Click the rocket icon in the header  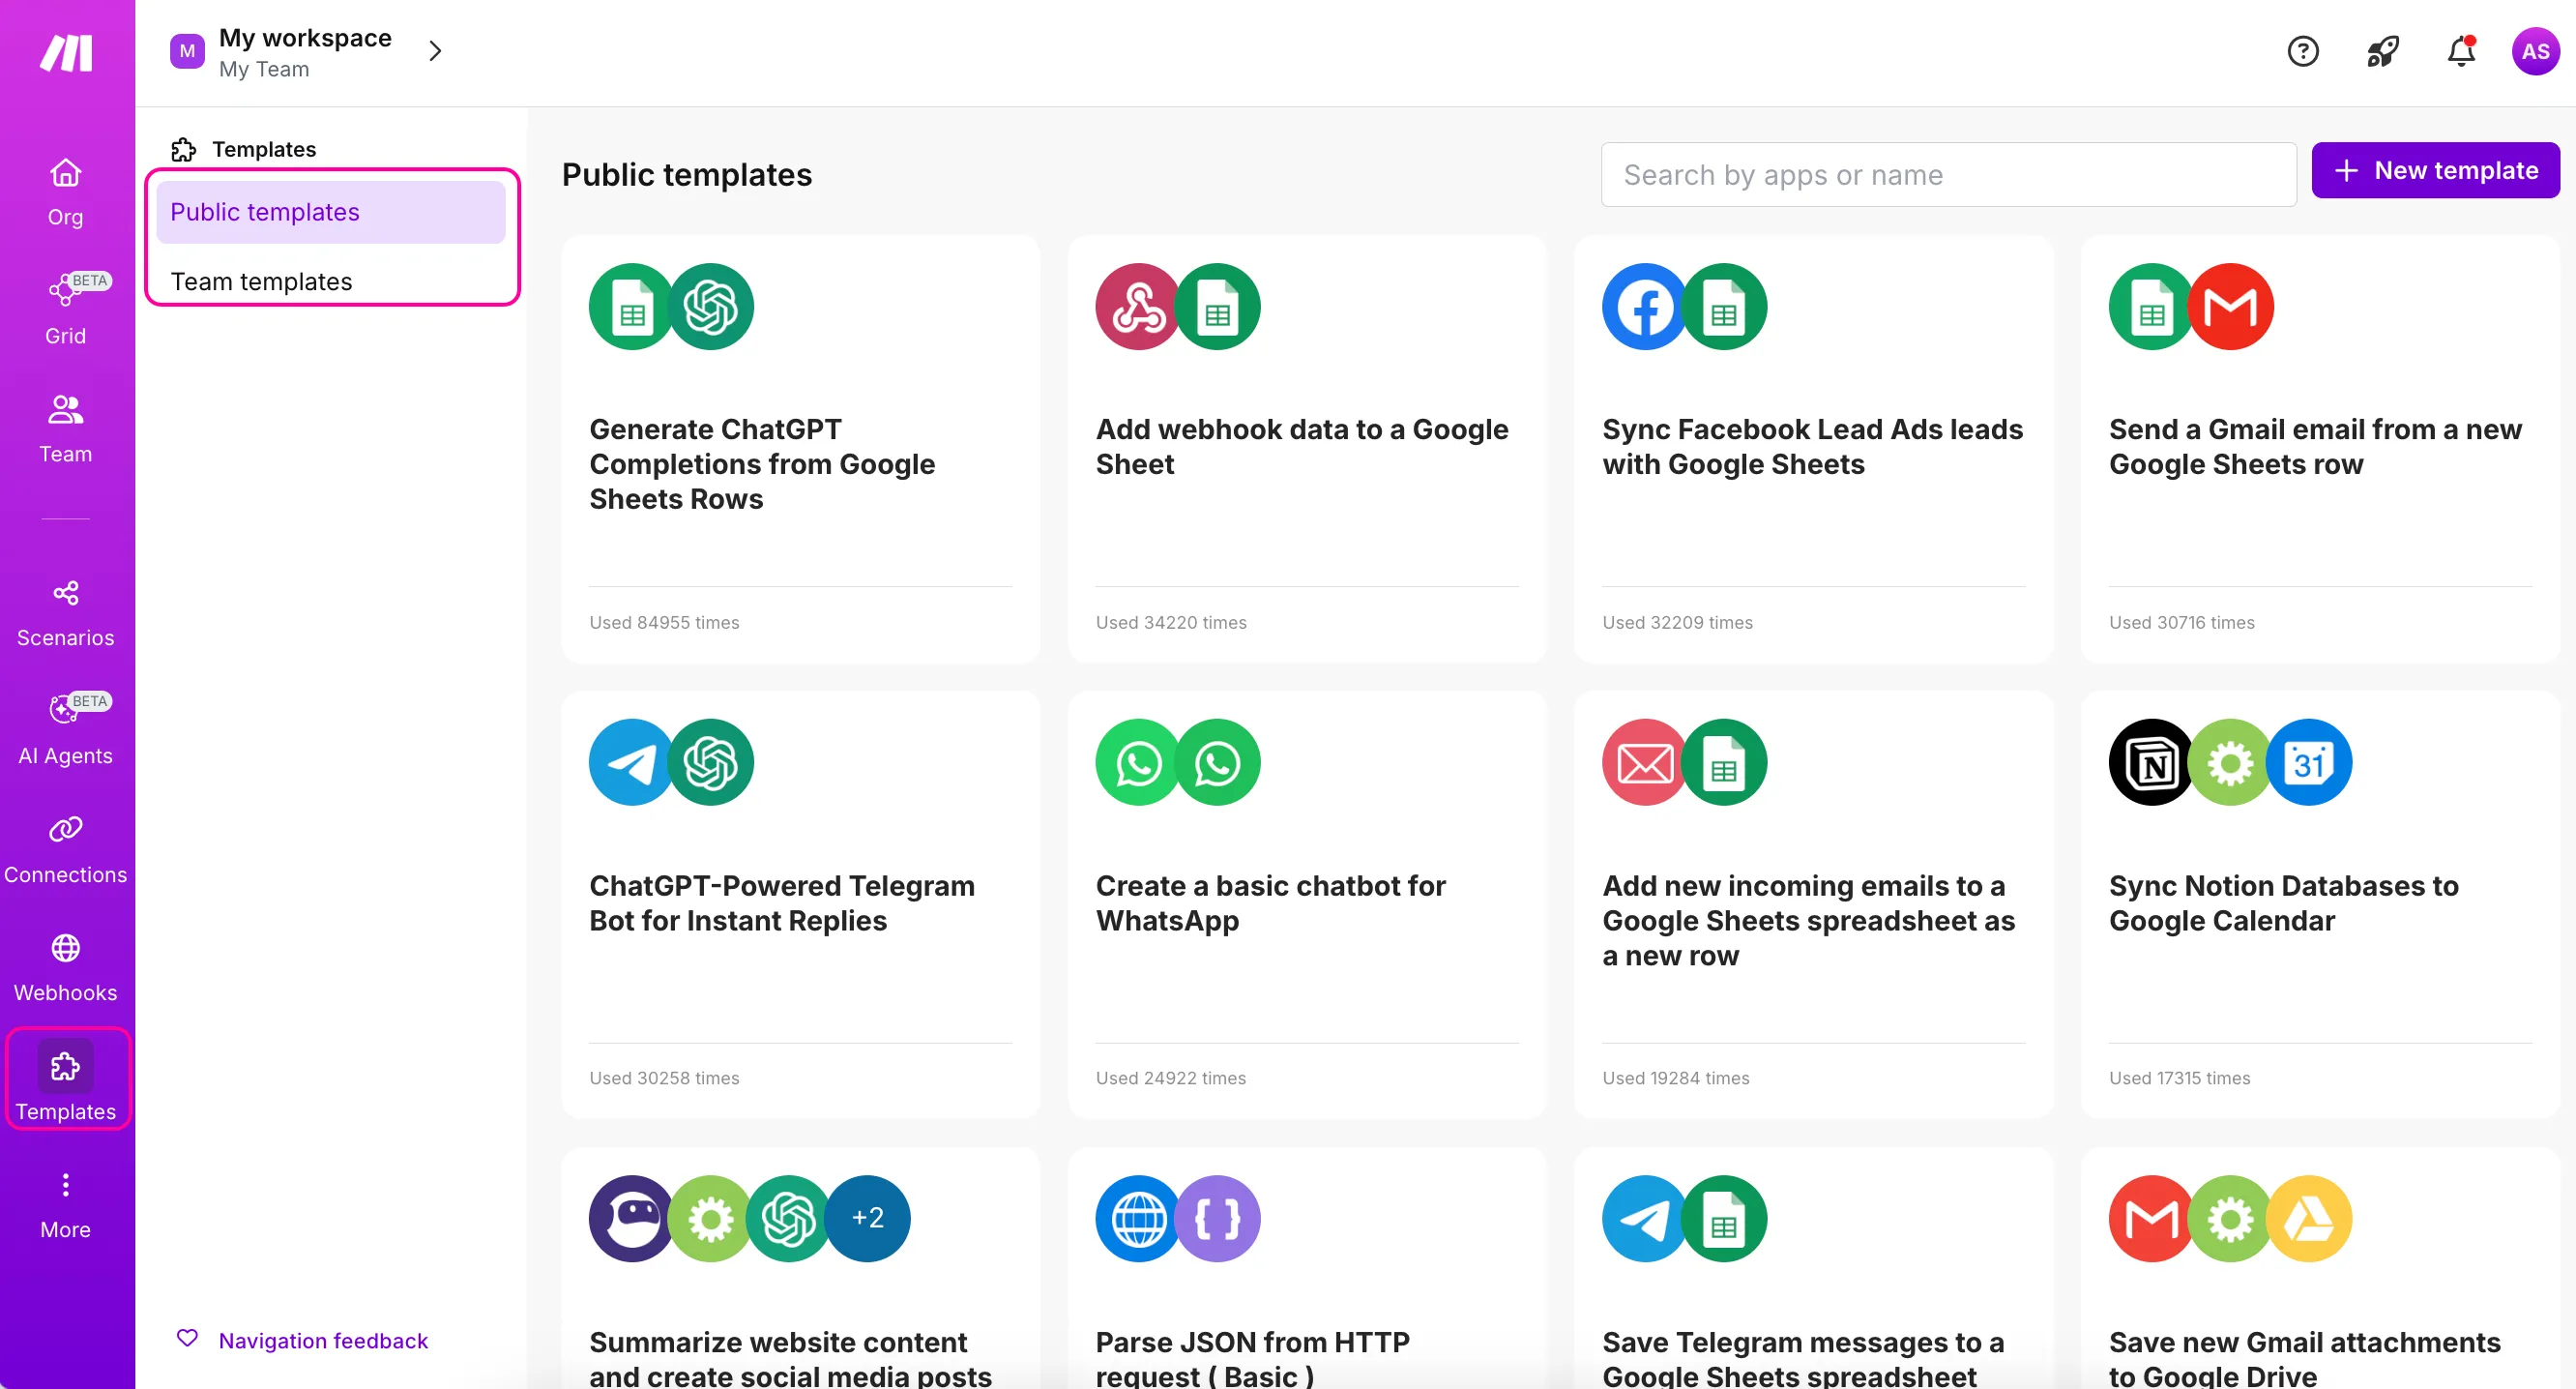[x=2382, y=51]
